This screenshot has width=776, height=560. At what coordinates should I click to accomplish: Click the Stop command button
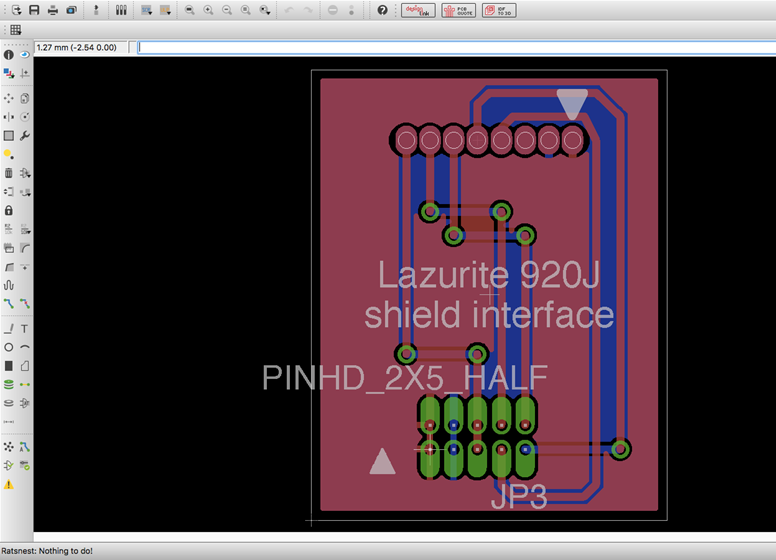[x=333, y=10]
